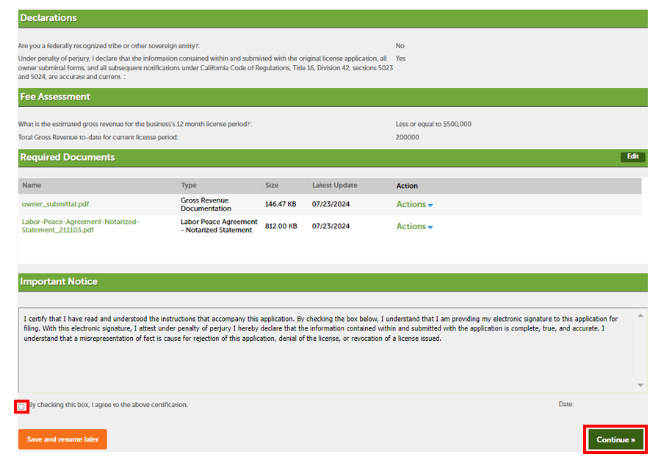Viewport: 663px width, 470px height.
Task: Click inside the certification notice text box
Action: tap(320, 350)
